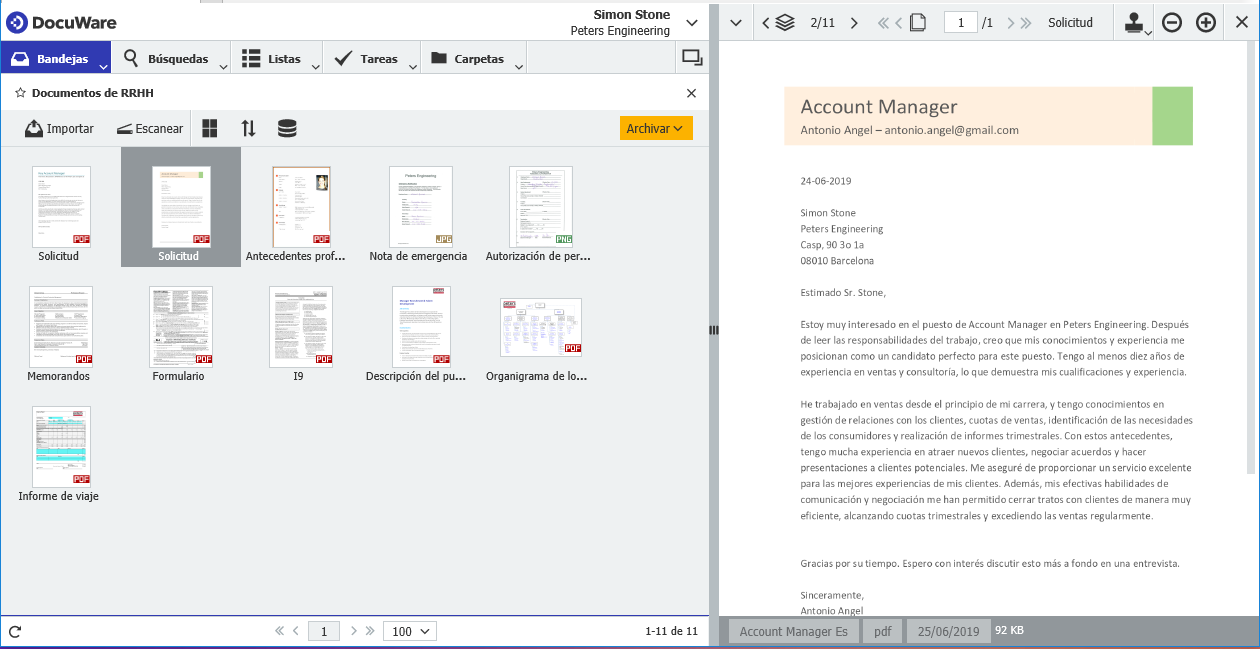Open the Archivar dropdown
The height and width of the screenshot is (649, 1260).
656,128
